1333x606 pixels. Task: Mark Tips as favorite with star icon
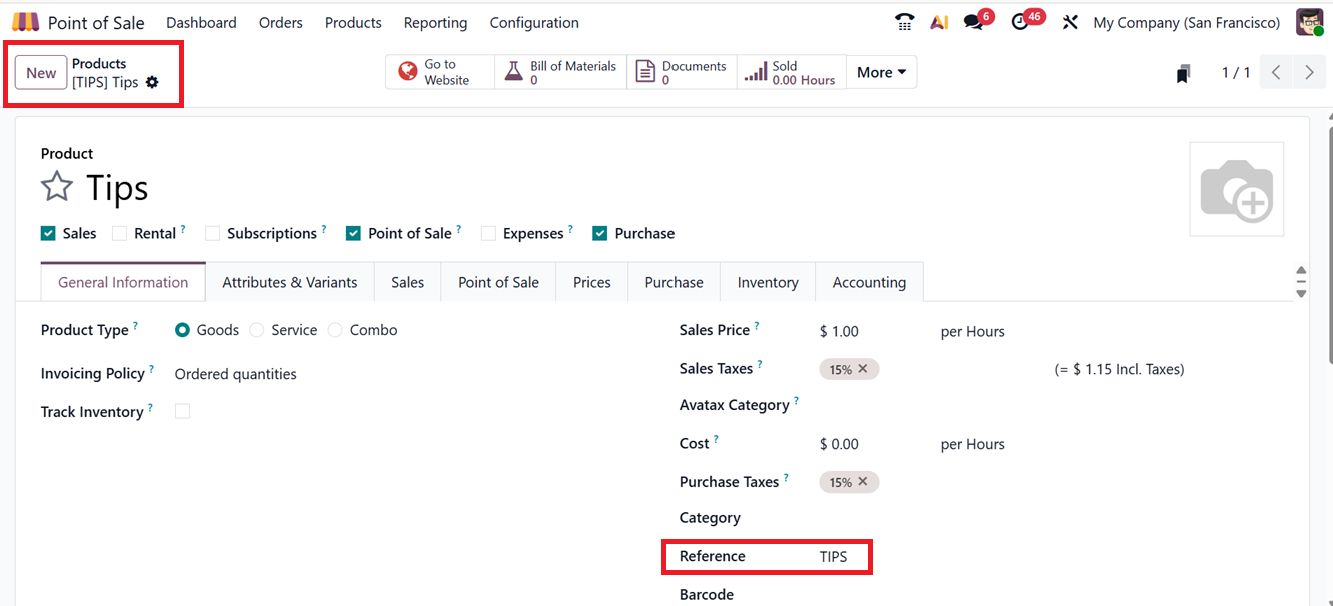point(57,187)
